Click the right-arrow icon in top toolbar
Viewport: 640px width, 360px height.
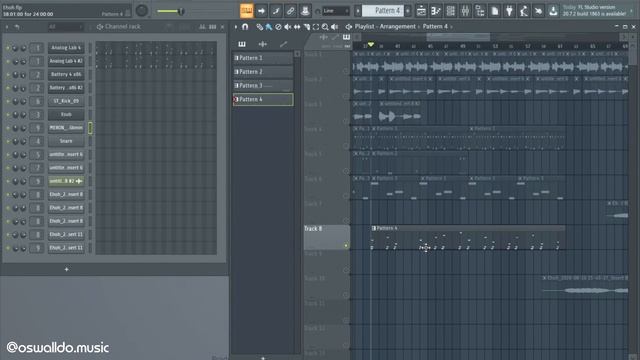[x=261, y=11]
